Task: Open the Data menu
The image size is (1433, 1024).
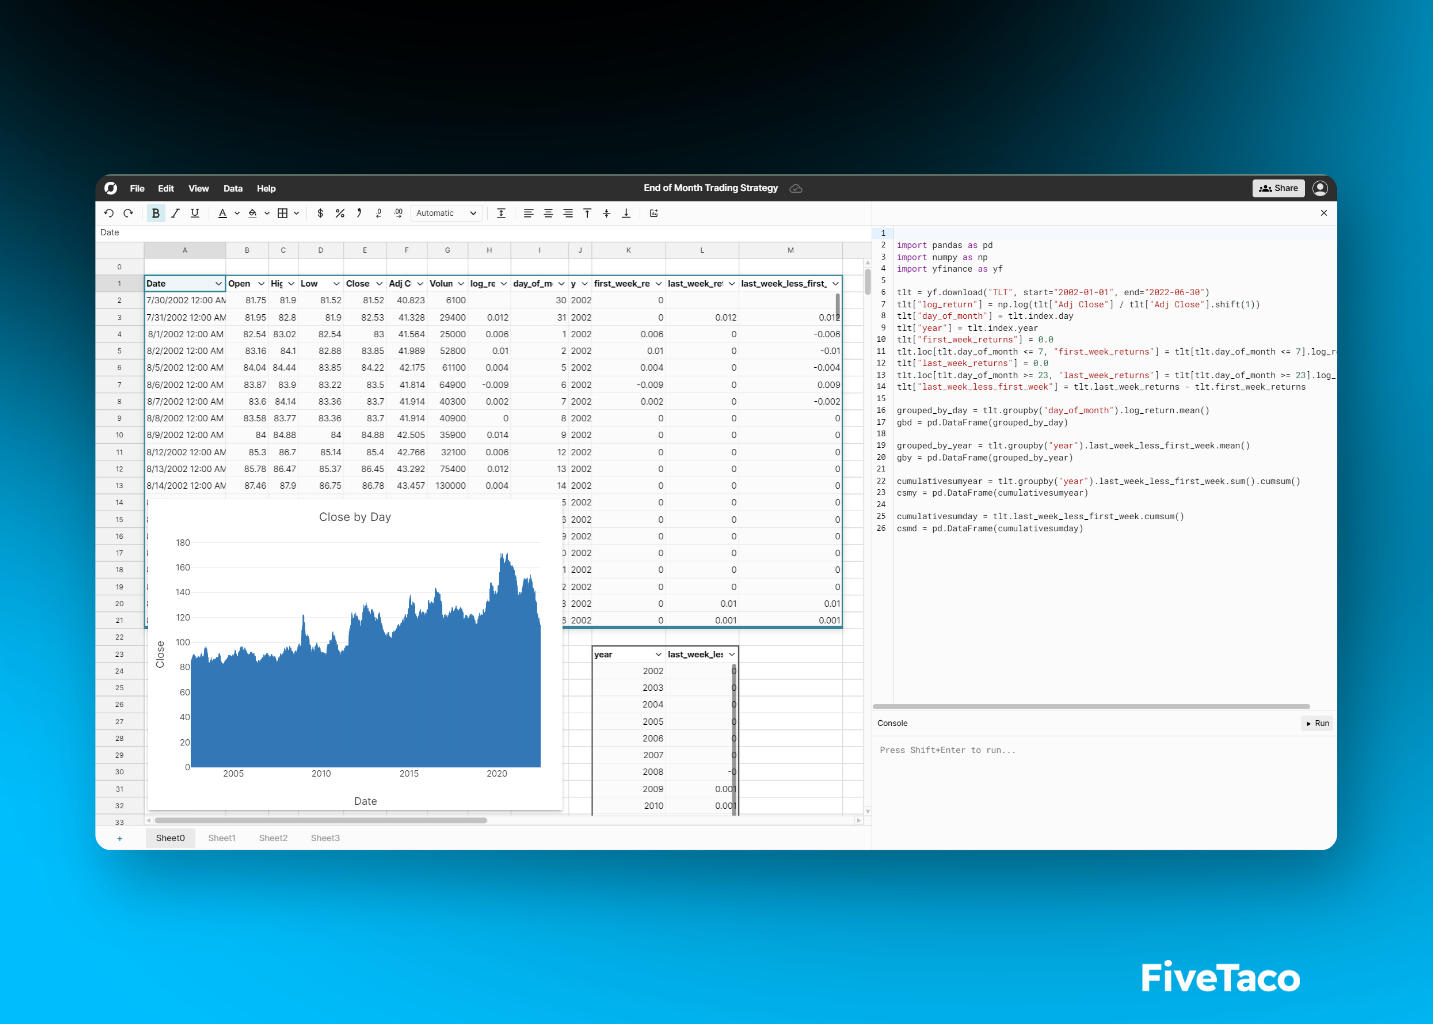Action: 233,188
